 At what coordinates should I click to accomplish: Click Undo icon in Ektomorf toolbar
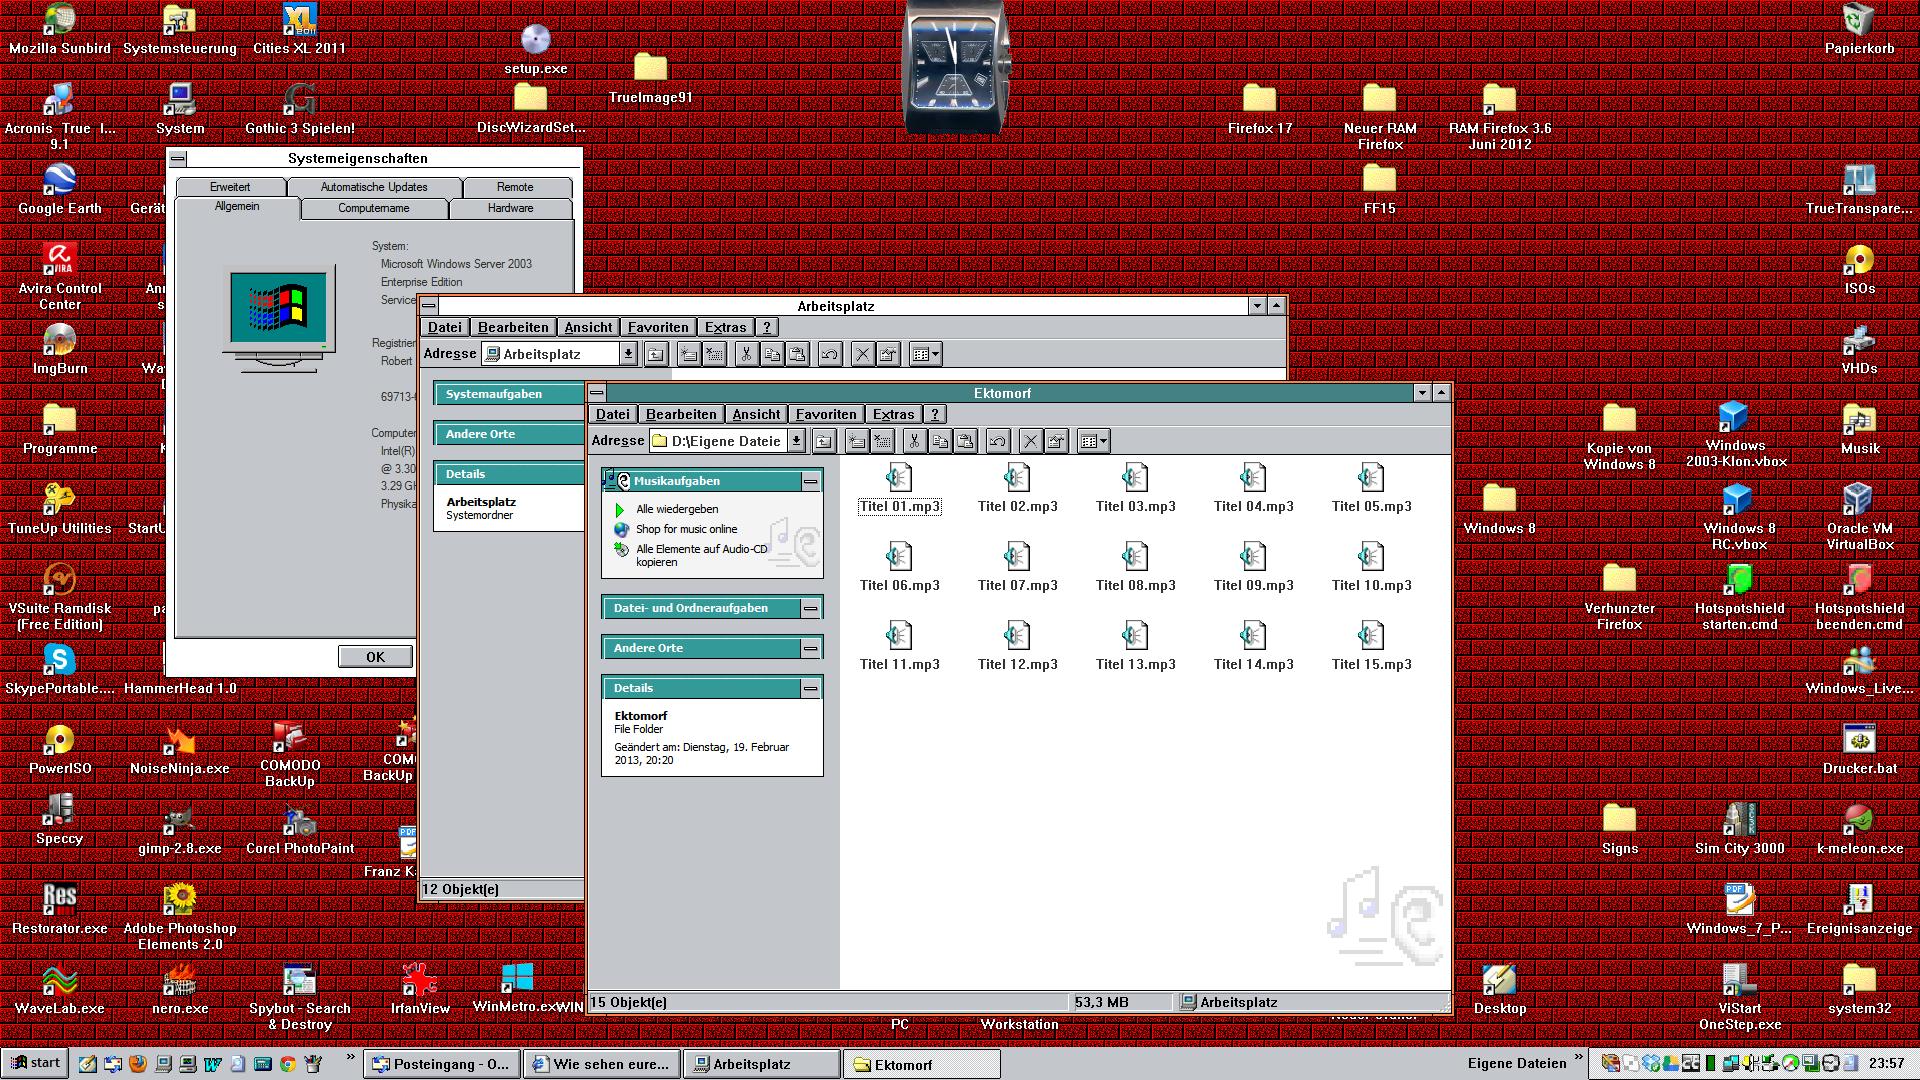(x=998, y=441)
